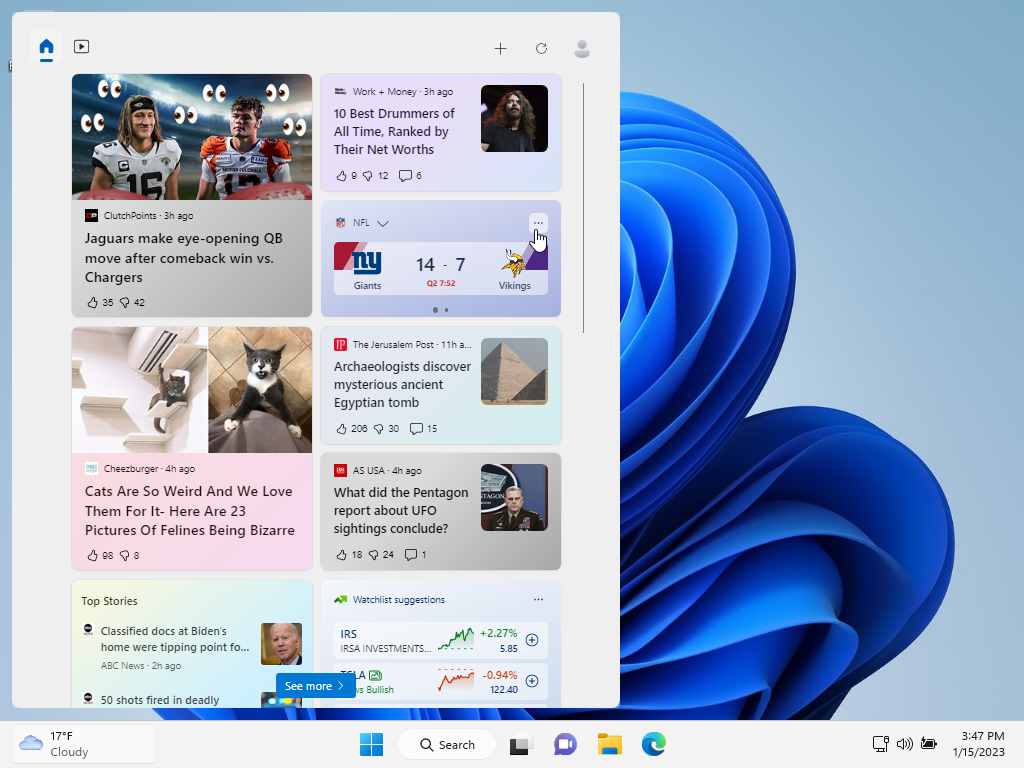The image size is (1024, 768).
Task: Like the Cats Are So Weird article
Action: point(92,555)
